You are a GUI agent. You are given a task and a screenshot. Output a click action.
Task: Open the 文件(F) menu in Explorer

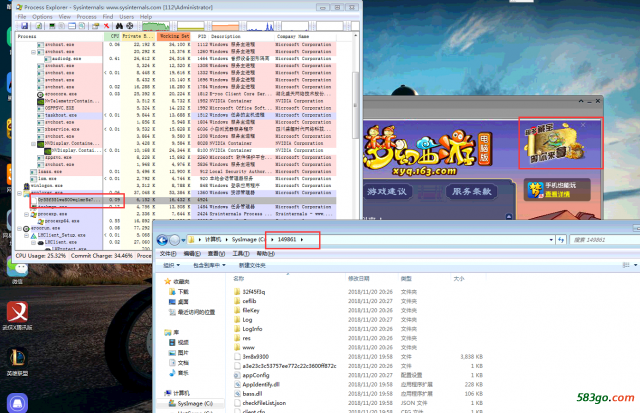tap(168, 254)
